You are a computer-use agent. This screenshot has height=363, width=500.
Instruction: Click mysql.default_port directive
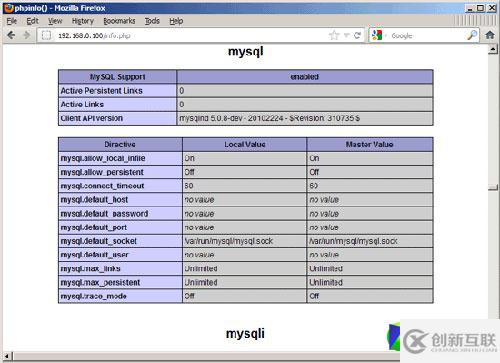(94, 227)
